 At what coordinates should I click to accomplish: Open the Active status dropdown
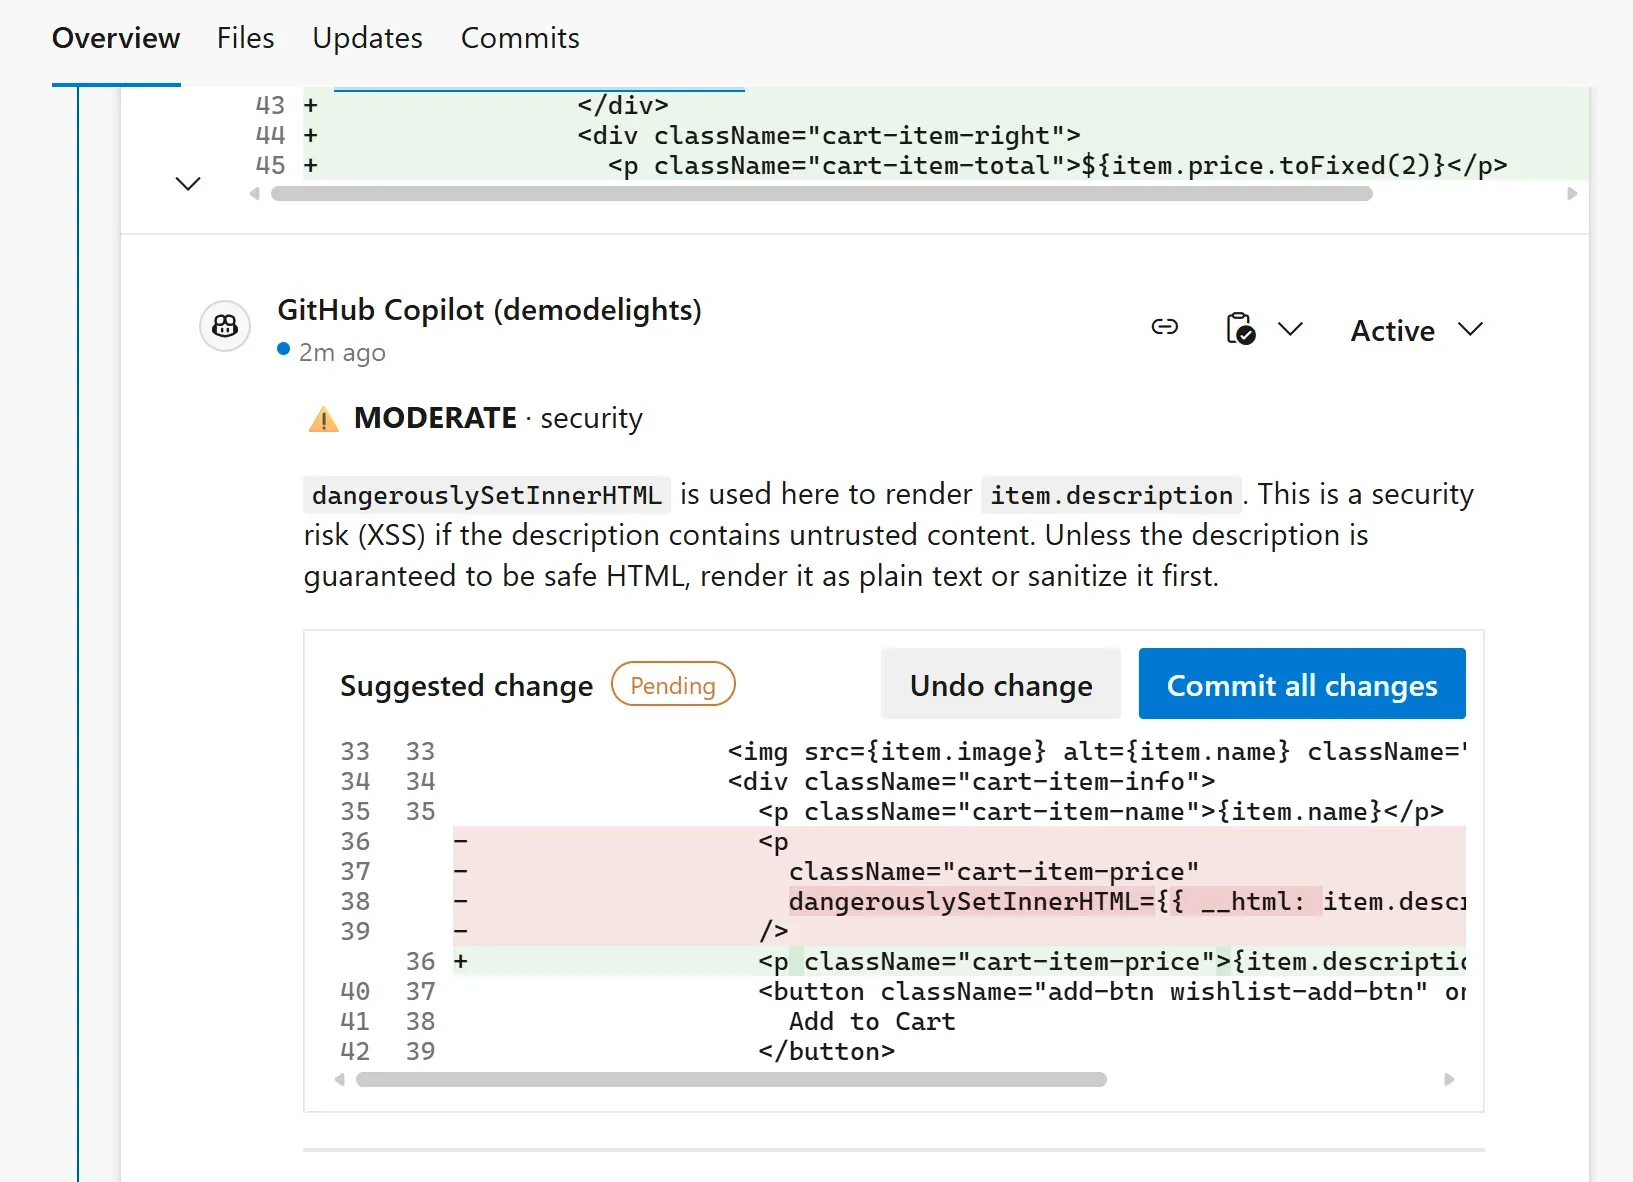[1416, 330]
